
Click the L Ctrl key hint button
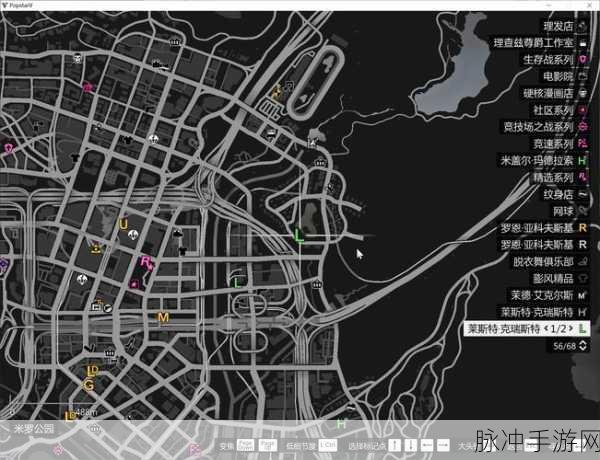[x=328, y=445]
